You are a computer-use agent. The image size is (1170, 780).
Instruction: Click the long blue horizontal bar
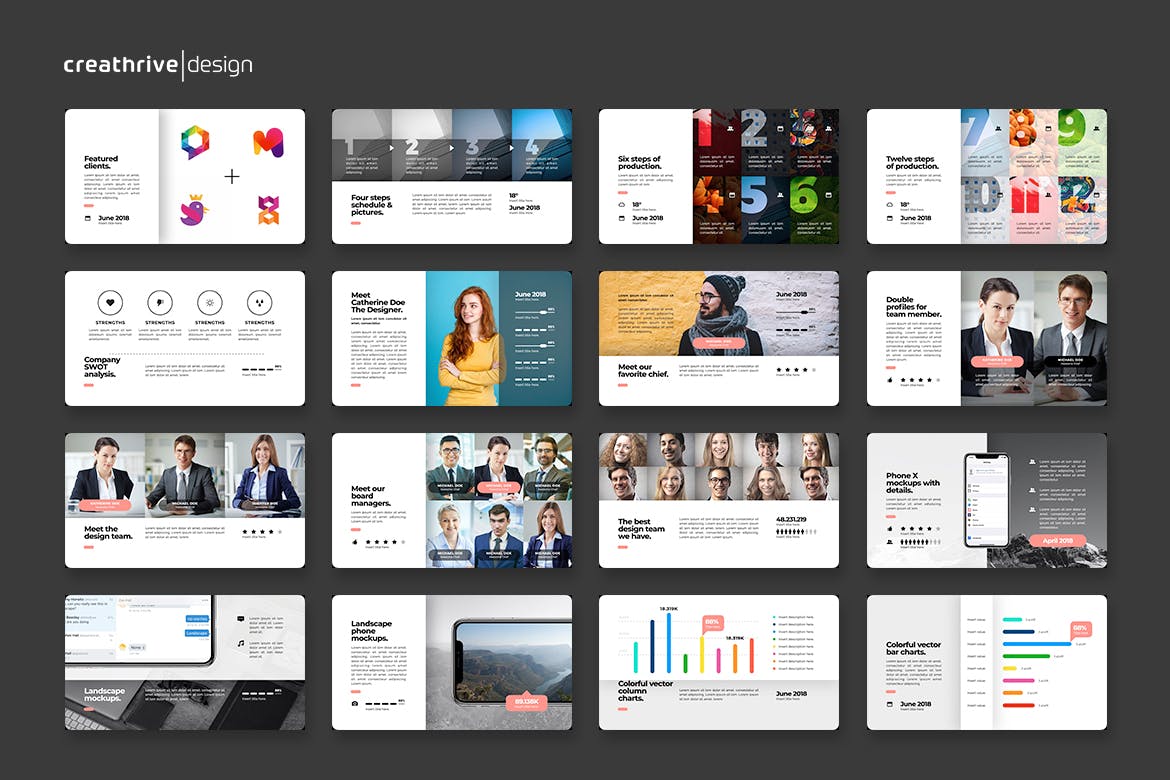click(1036, 644)
